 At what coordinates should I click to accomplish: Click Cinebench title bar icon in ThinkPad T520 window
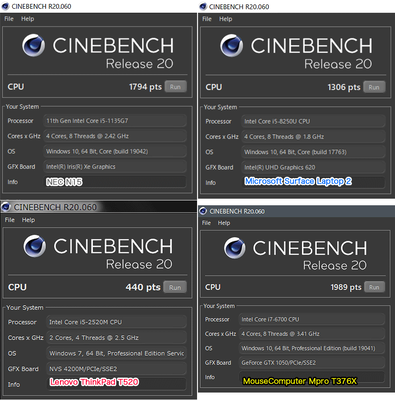6,207
